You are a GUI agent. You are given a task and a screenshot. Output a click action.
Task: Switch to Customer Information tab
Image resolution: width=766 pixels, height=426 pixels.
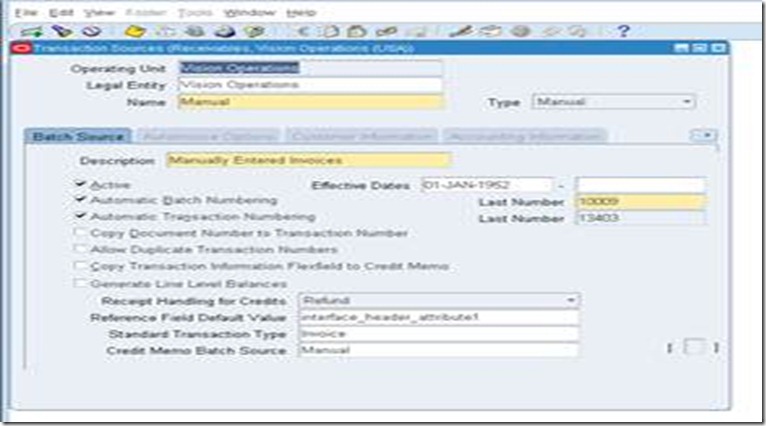click(362, 136)
